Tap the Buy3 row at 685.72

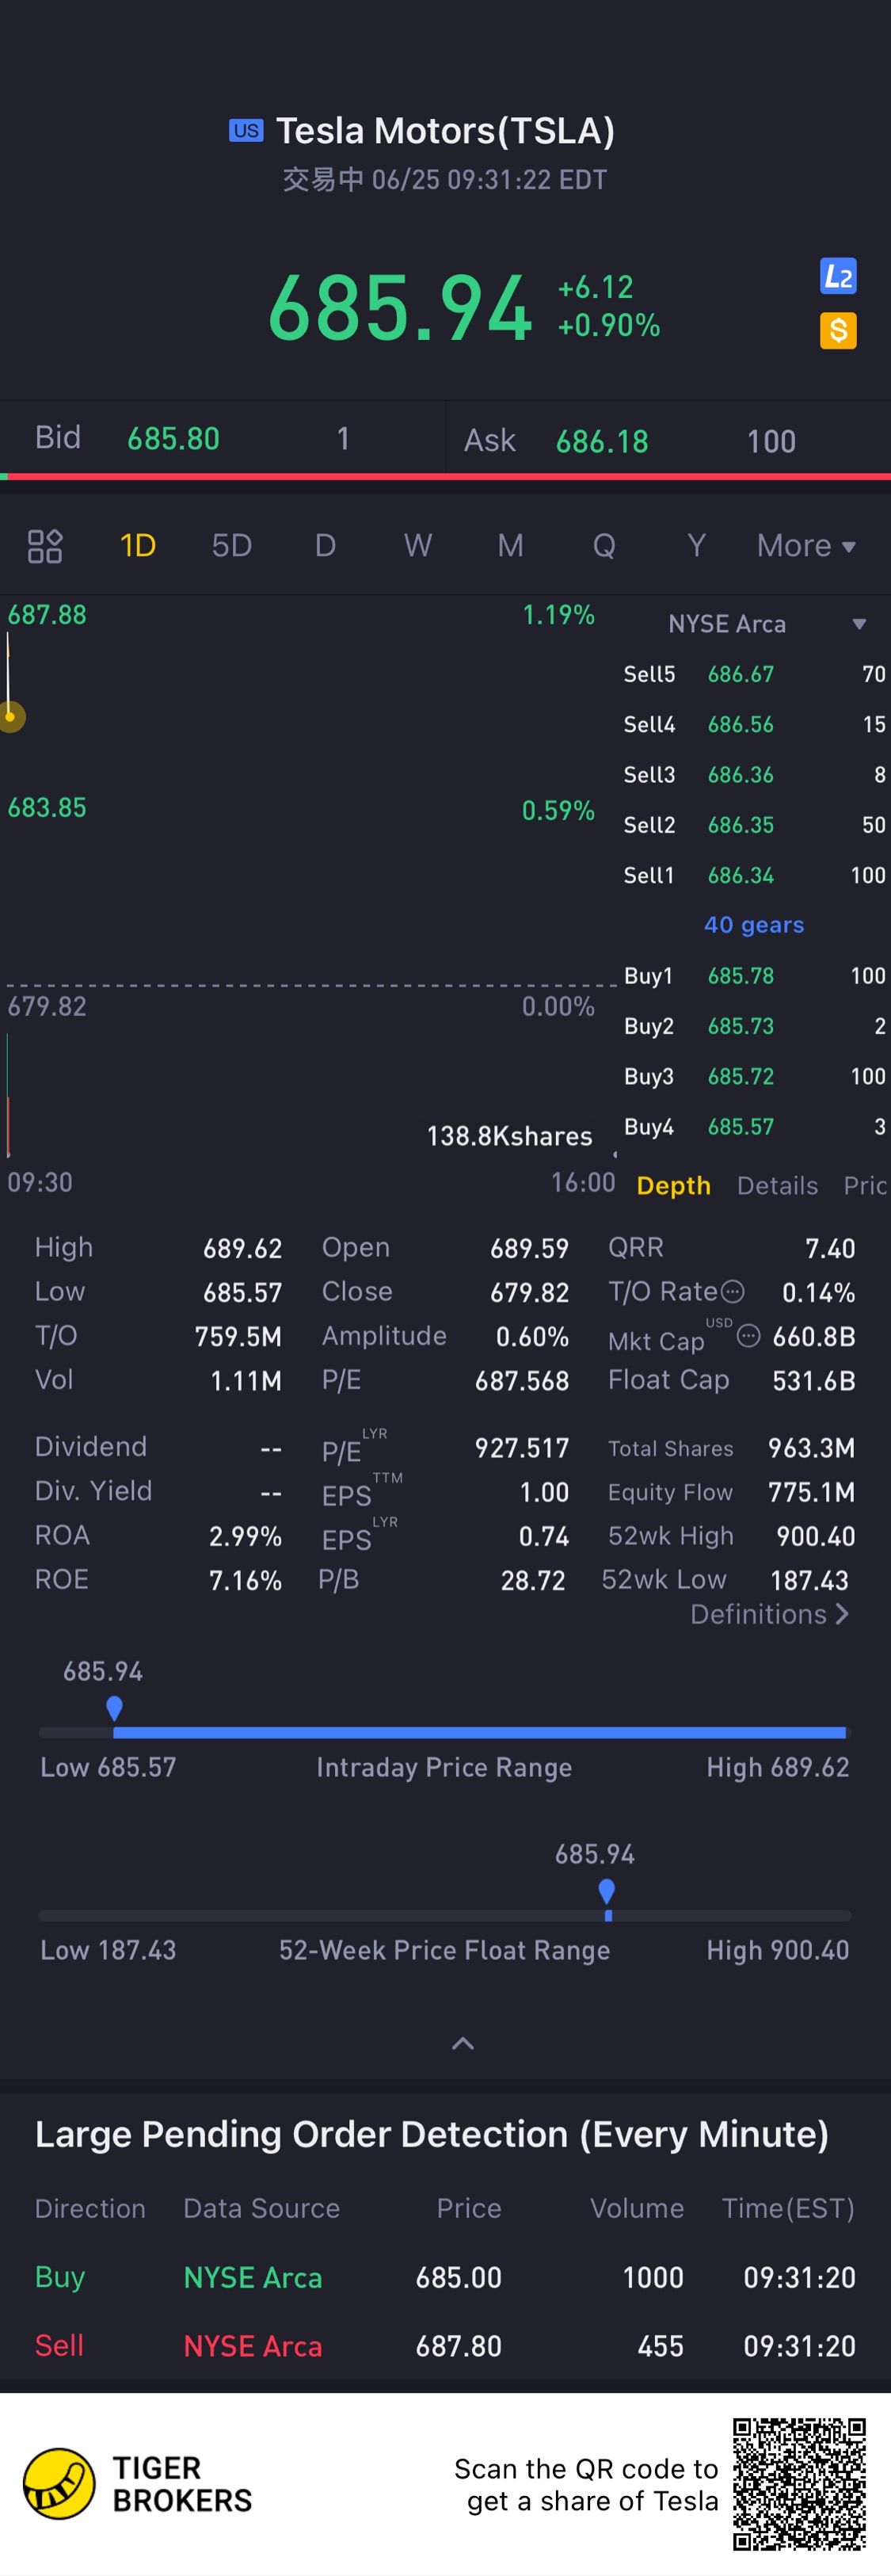coord(754,1077)
